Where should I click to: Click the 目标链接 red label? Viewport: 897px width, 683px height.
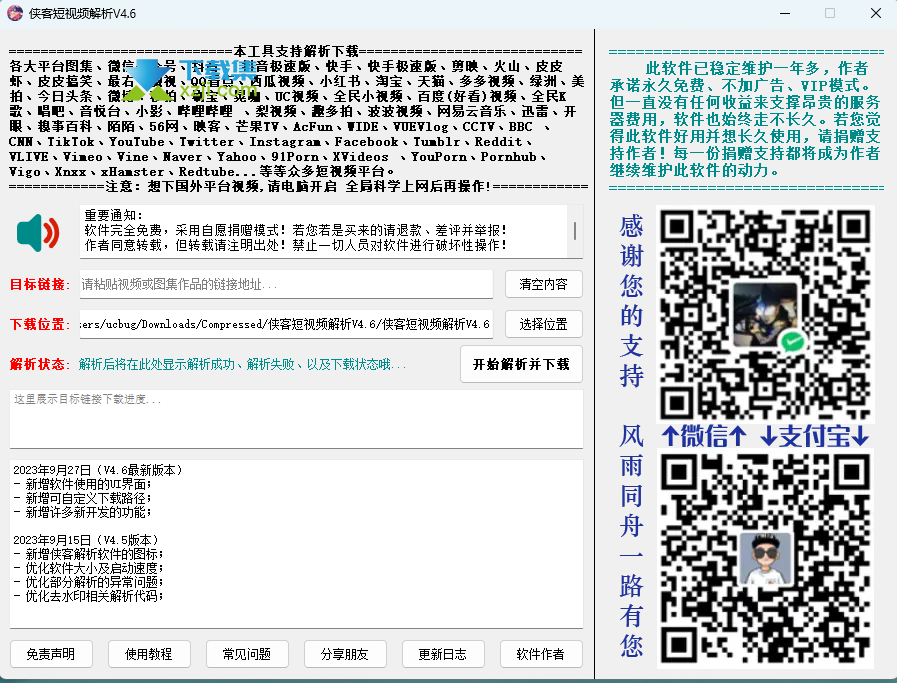[39, 284]
